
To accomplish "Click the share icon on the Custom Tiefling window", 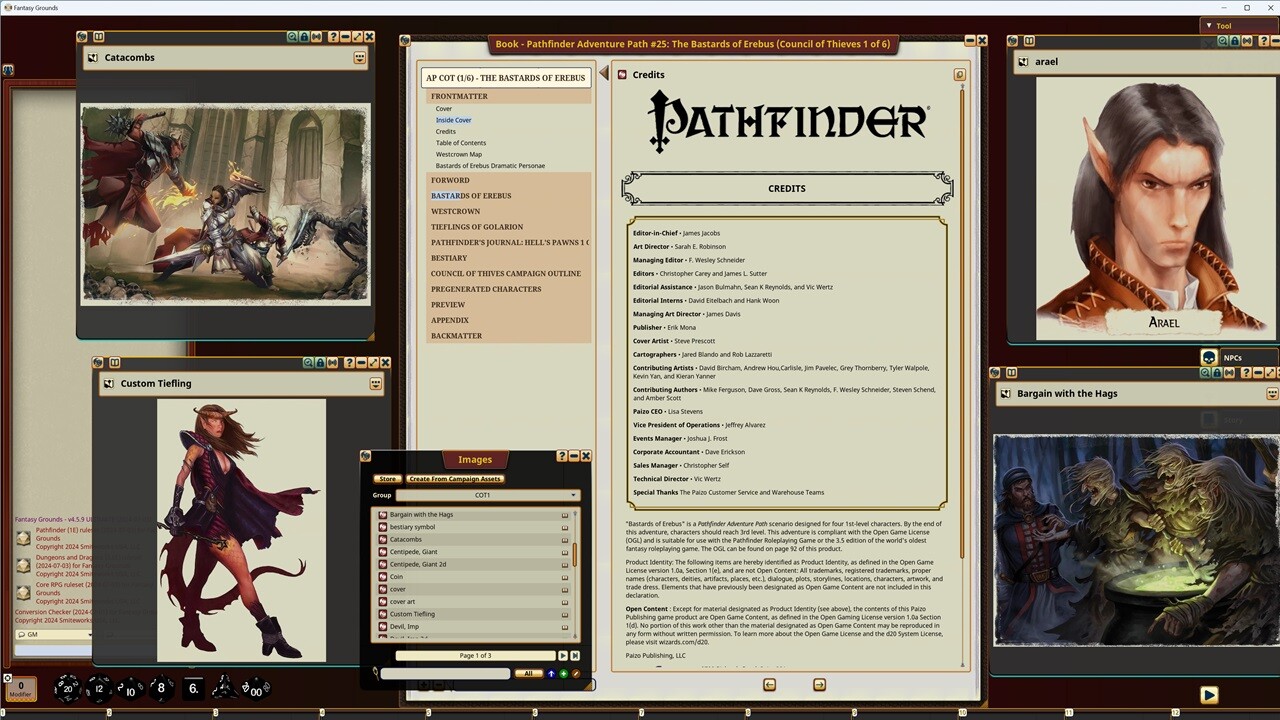I will 333,362.
